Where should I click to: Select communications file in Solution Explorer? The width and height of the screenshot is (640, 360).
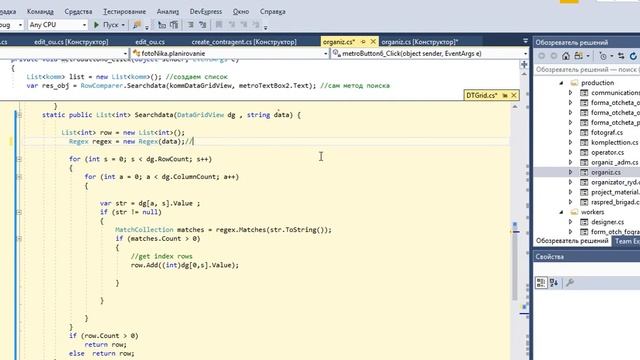(616, 93)
